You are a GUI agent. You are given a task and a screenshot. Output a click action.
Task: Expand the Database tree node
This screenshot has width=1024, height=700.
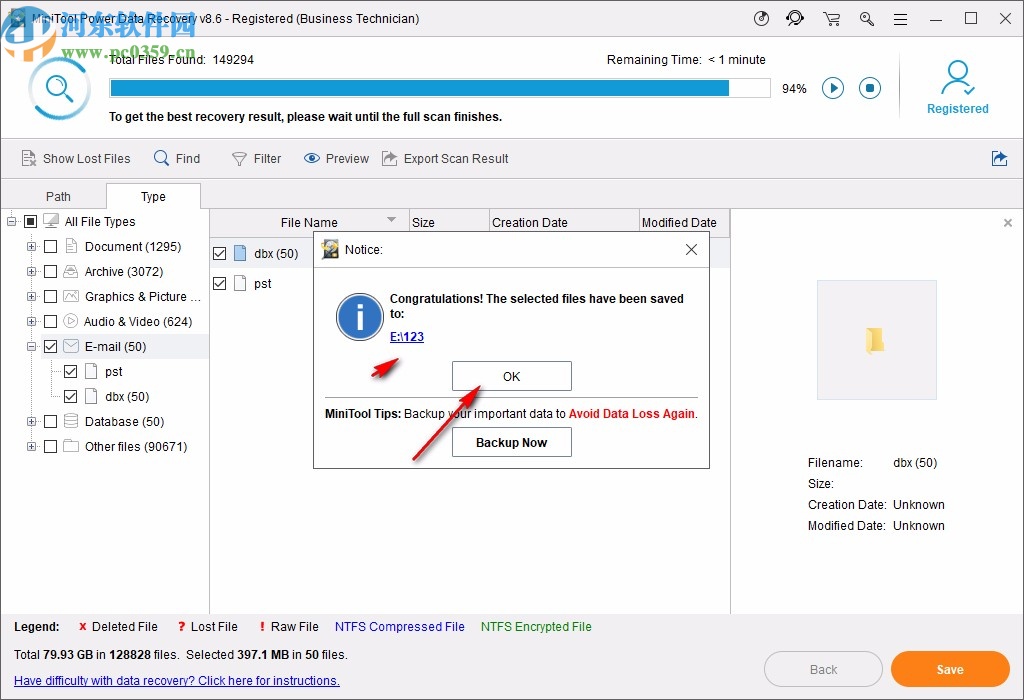tap(31, 421)
